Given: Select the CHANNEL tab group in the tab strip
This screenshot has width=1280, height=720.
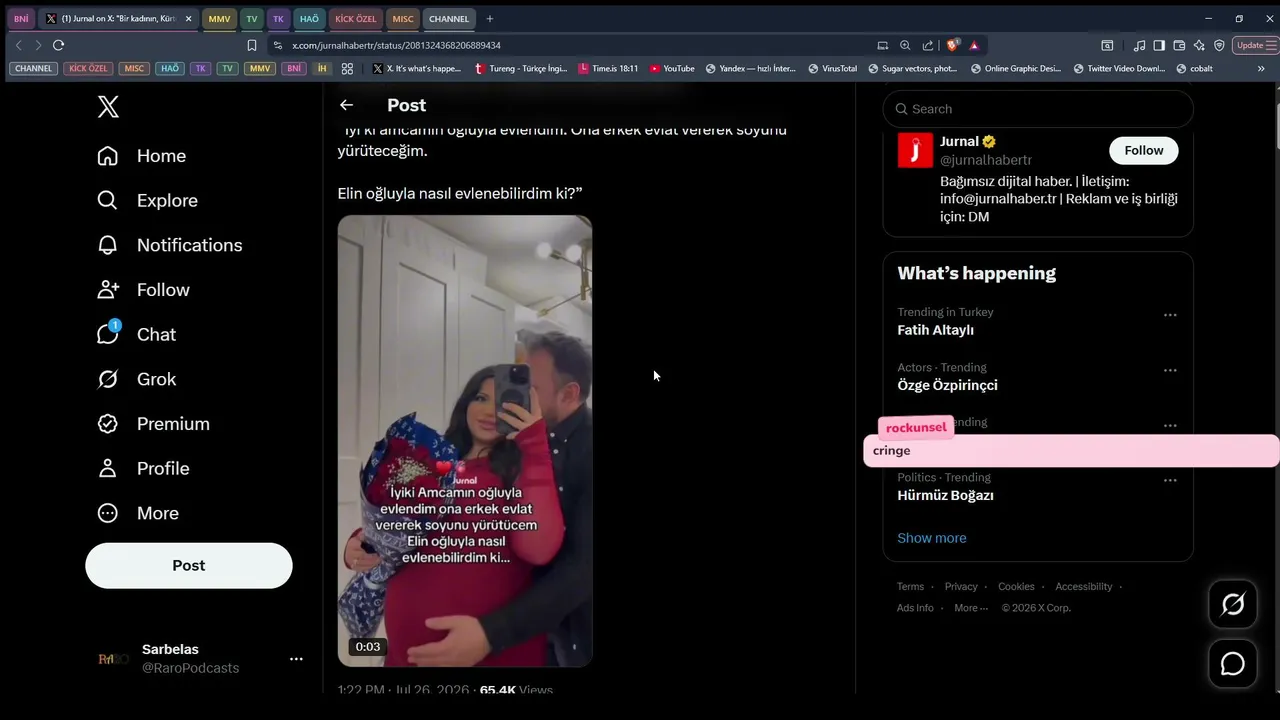Looking at the screenshot, I should (449, 19).
